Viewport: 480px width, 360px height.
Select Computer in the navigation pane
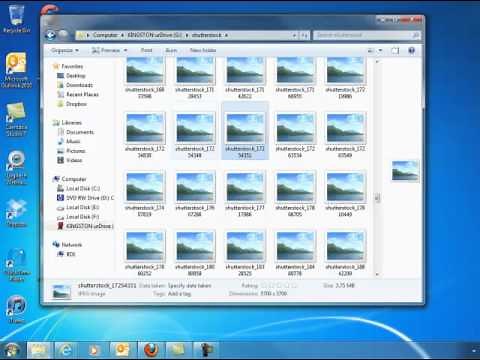coord(74,179)
